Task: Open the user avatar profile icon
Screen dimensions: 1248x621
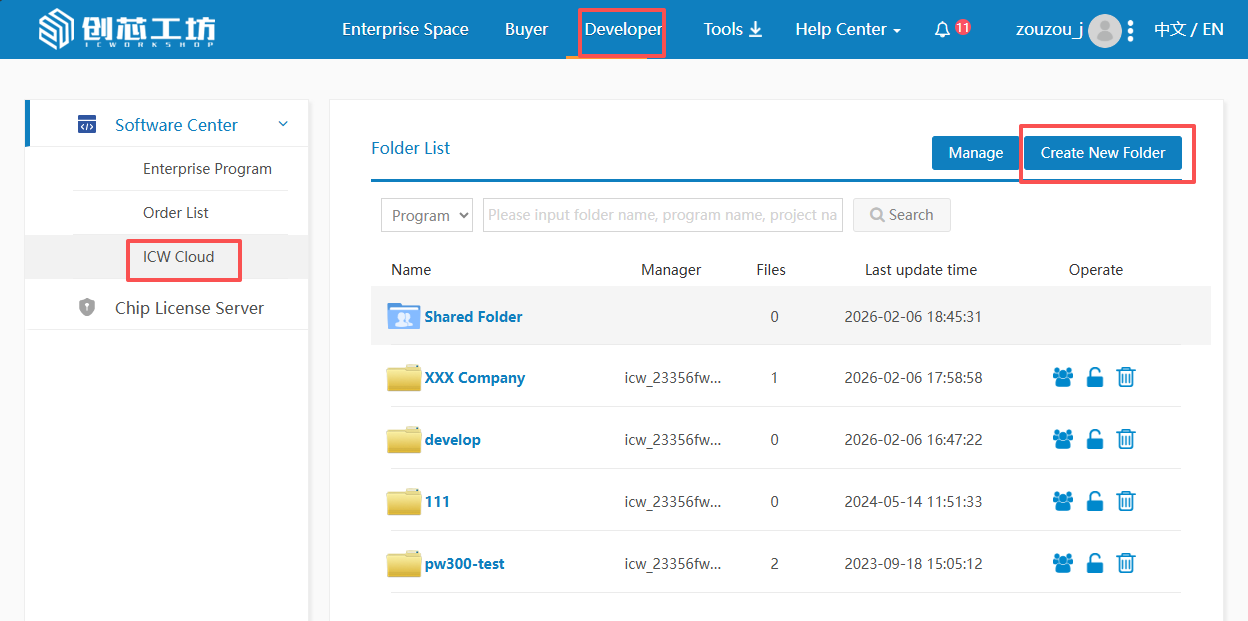Action: coord(1104,31)
